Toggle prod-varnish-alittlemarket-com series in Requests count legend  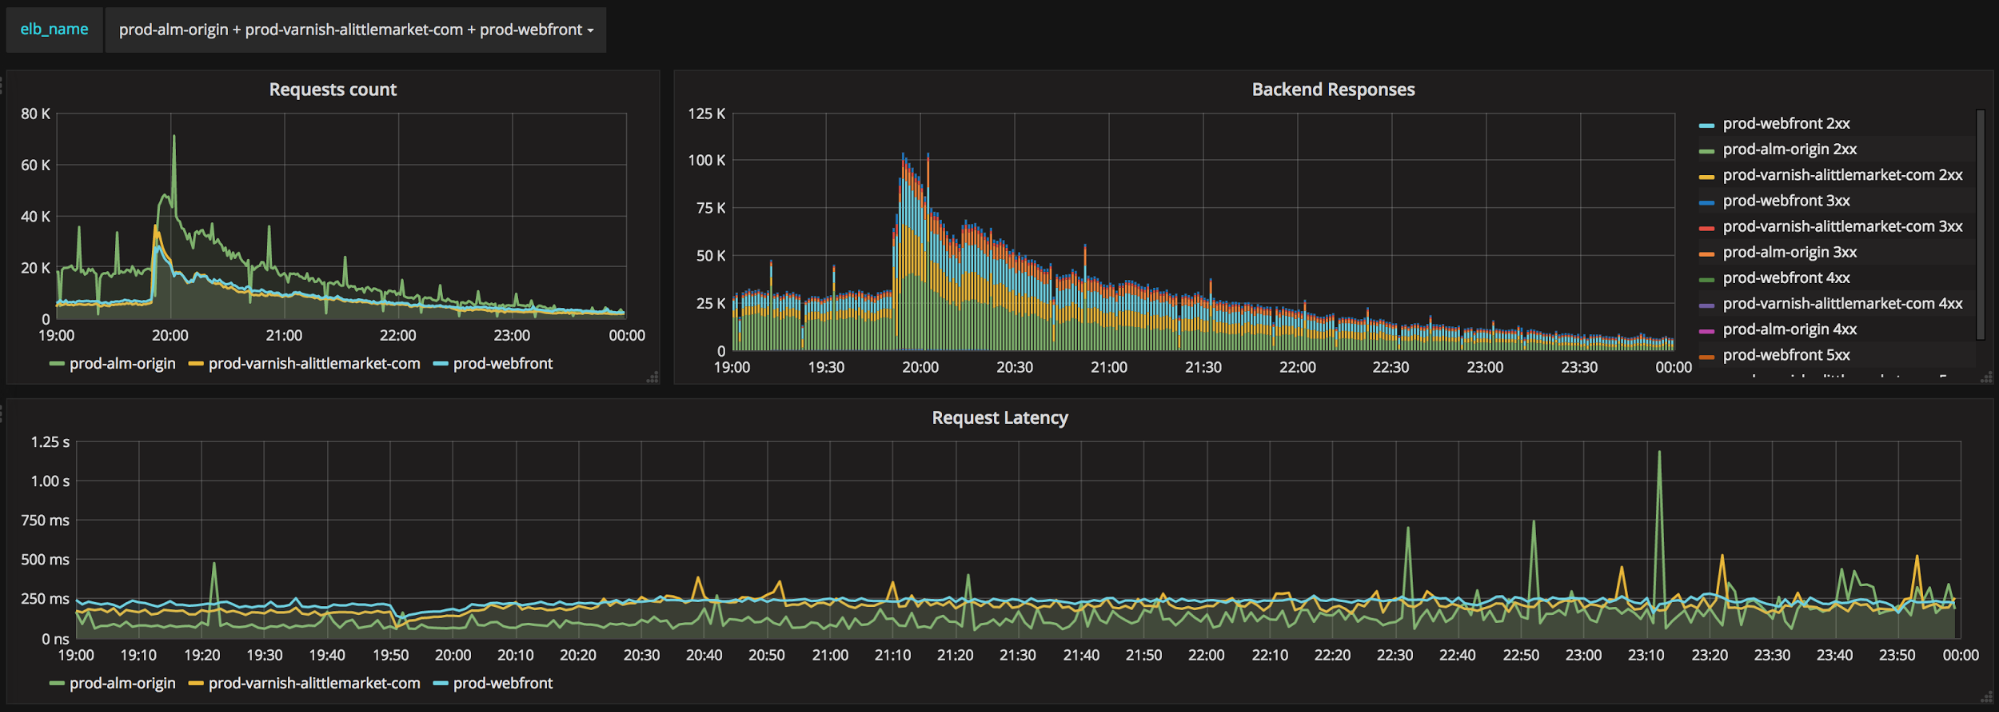tap(314, 363)
